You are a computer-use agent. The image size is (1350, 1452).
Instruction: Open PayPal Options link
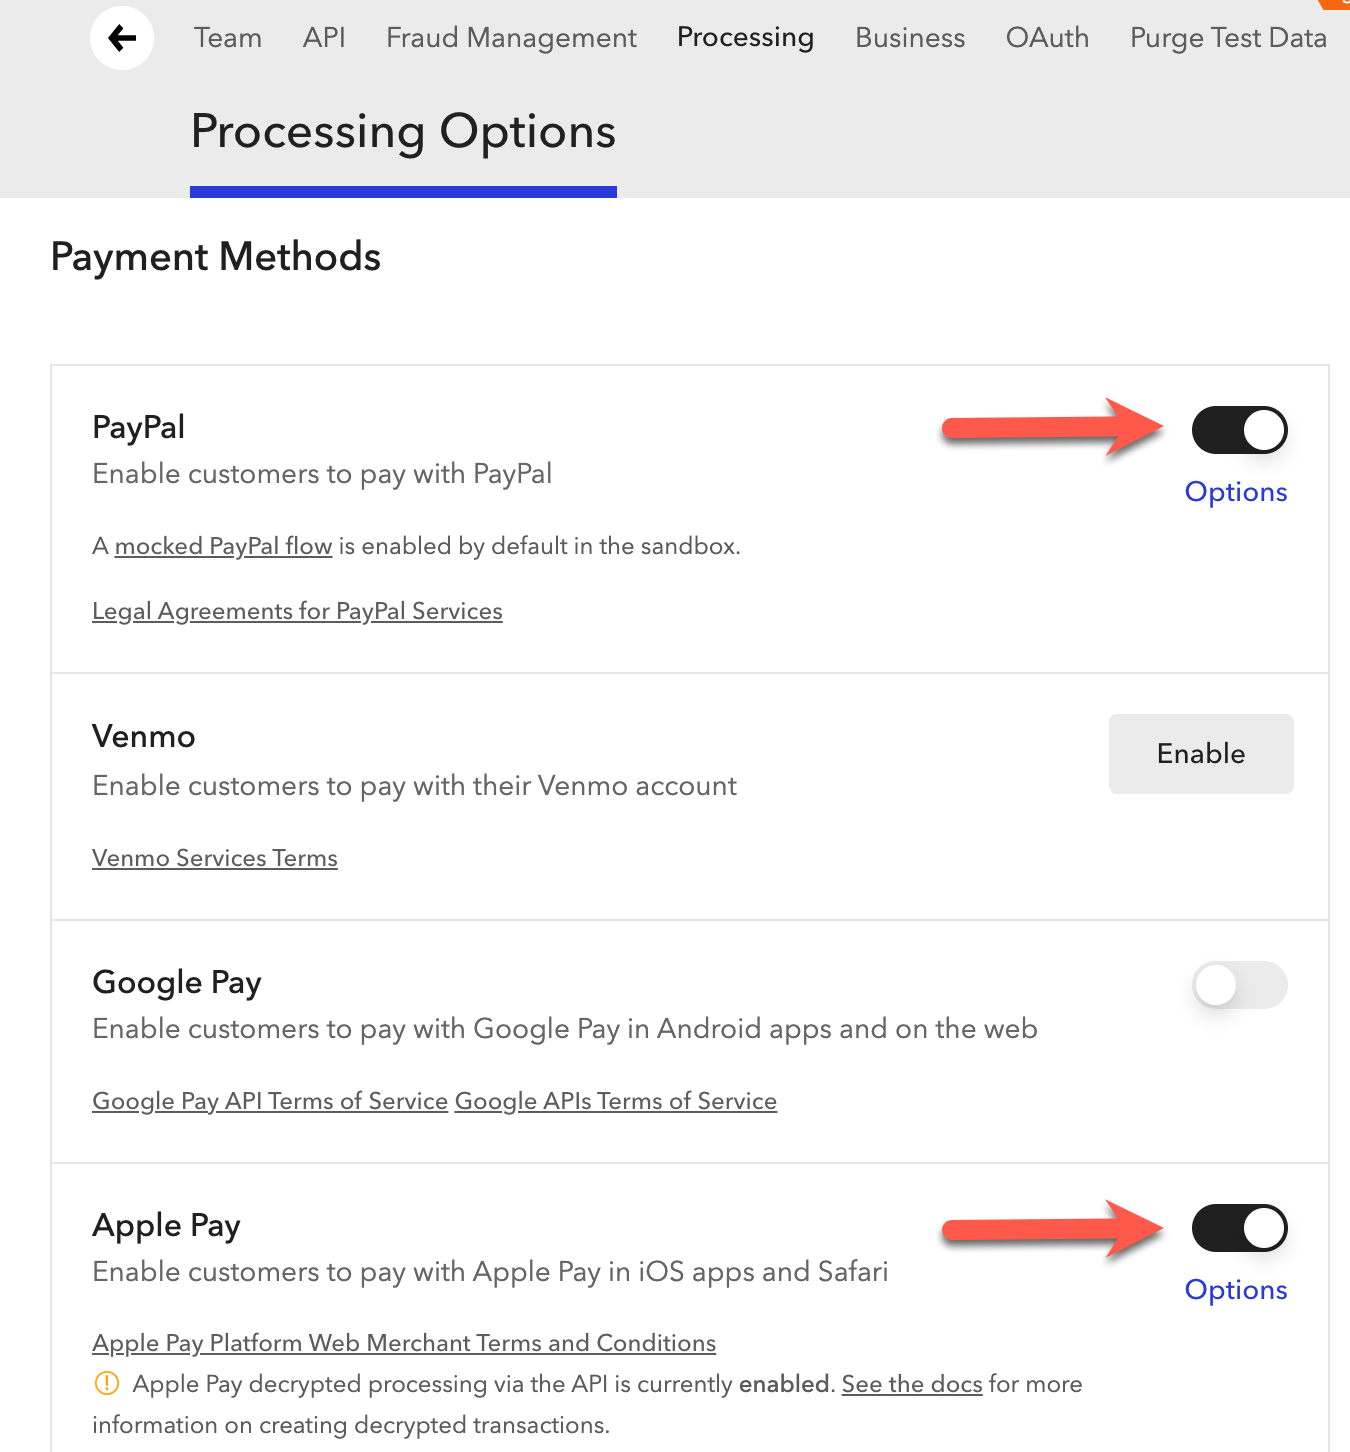(x=1236, y=492)
